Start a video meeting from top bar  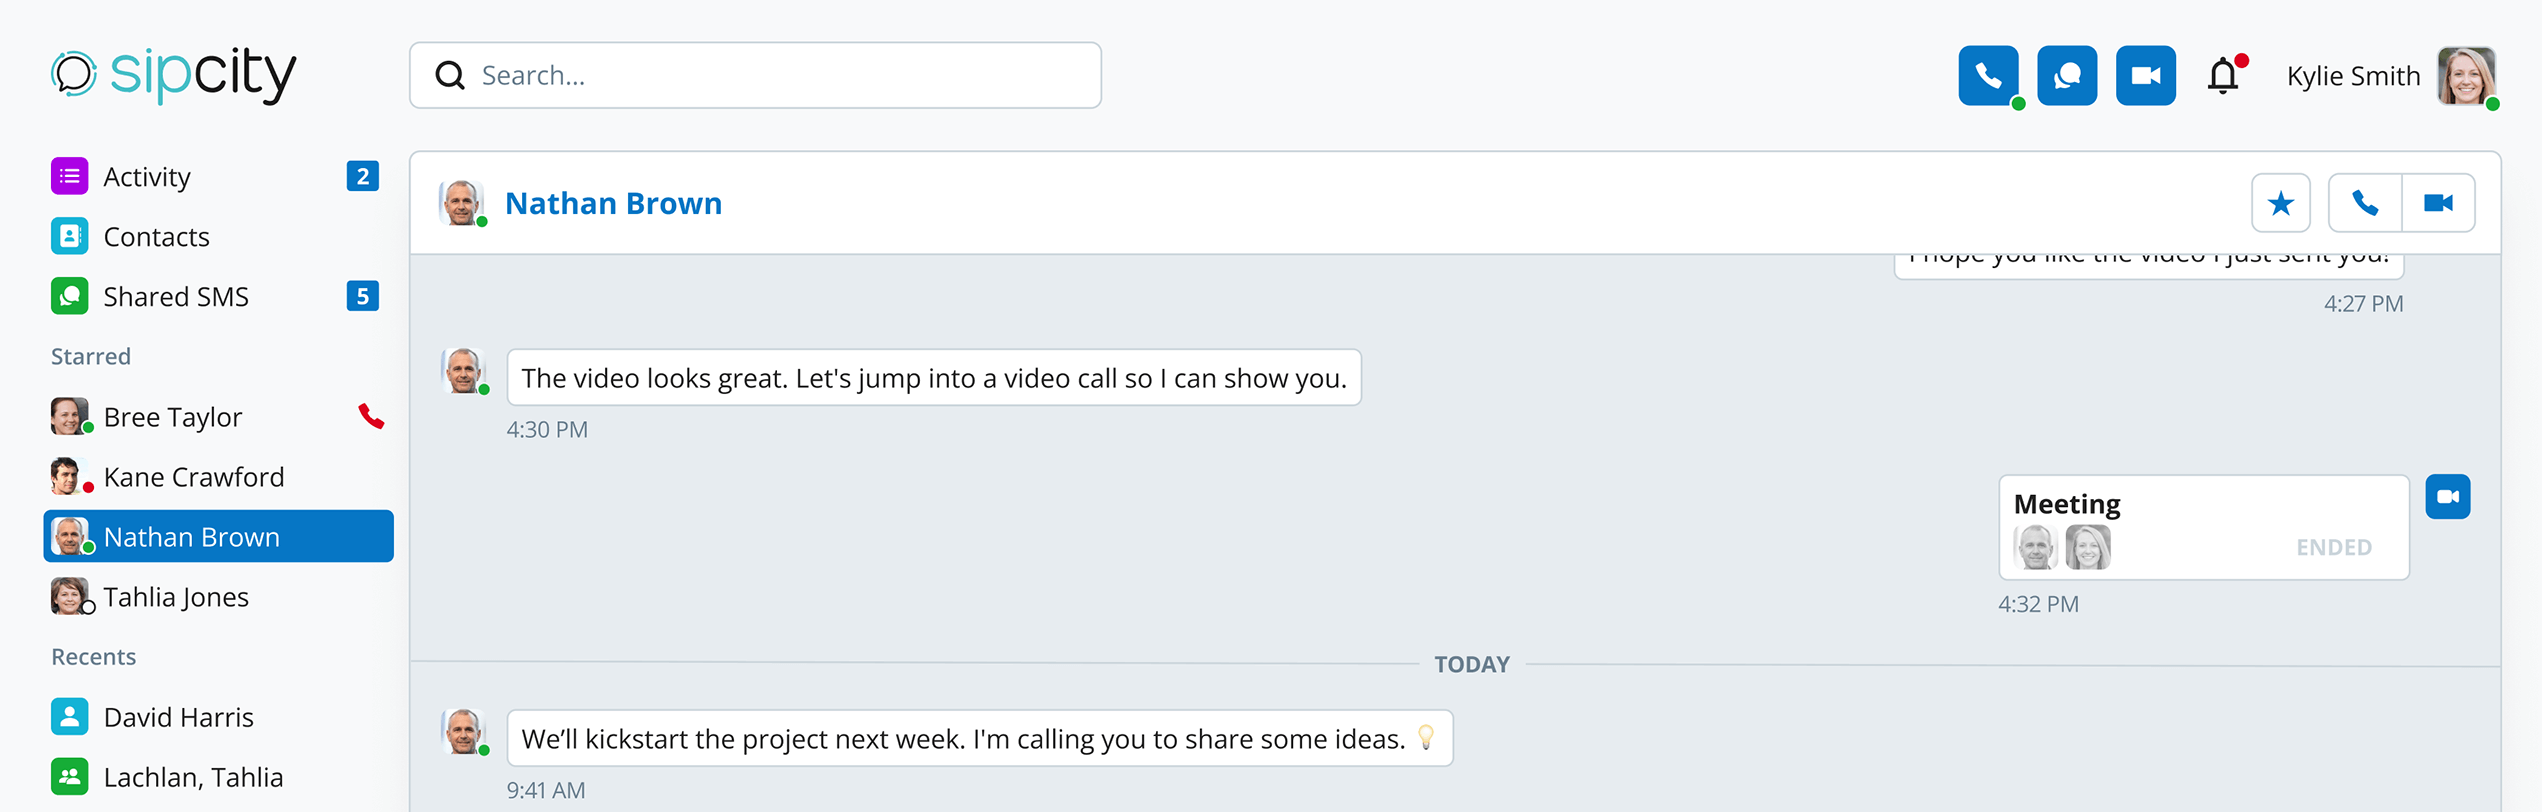click(2145, 76)
